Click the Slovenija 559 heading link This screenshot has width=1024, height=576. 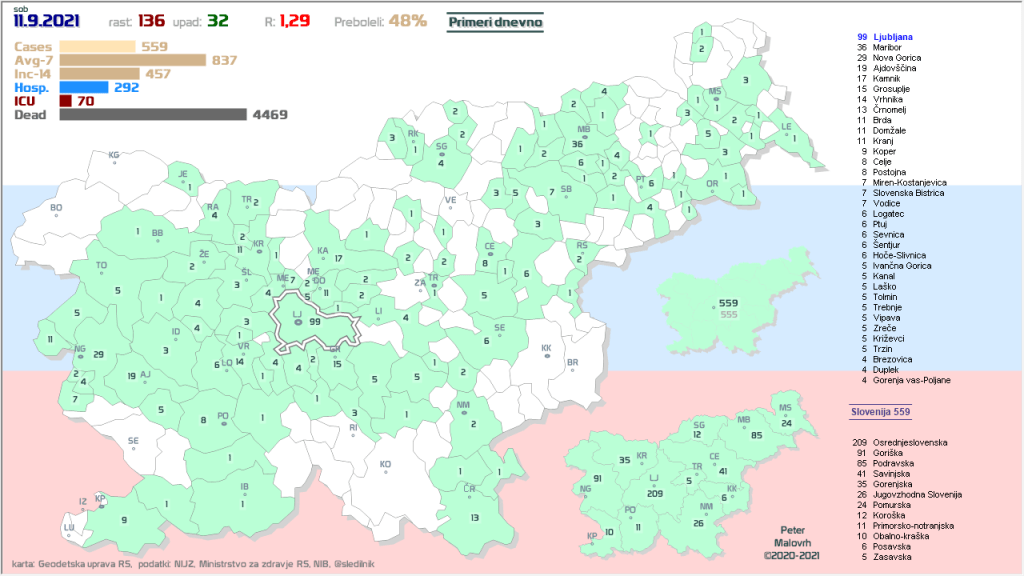[881, 412]
